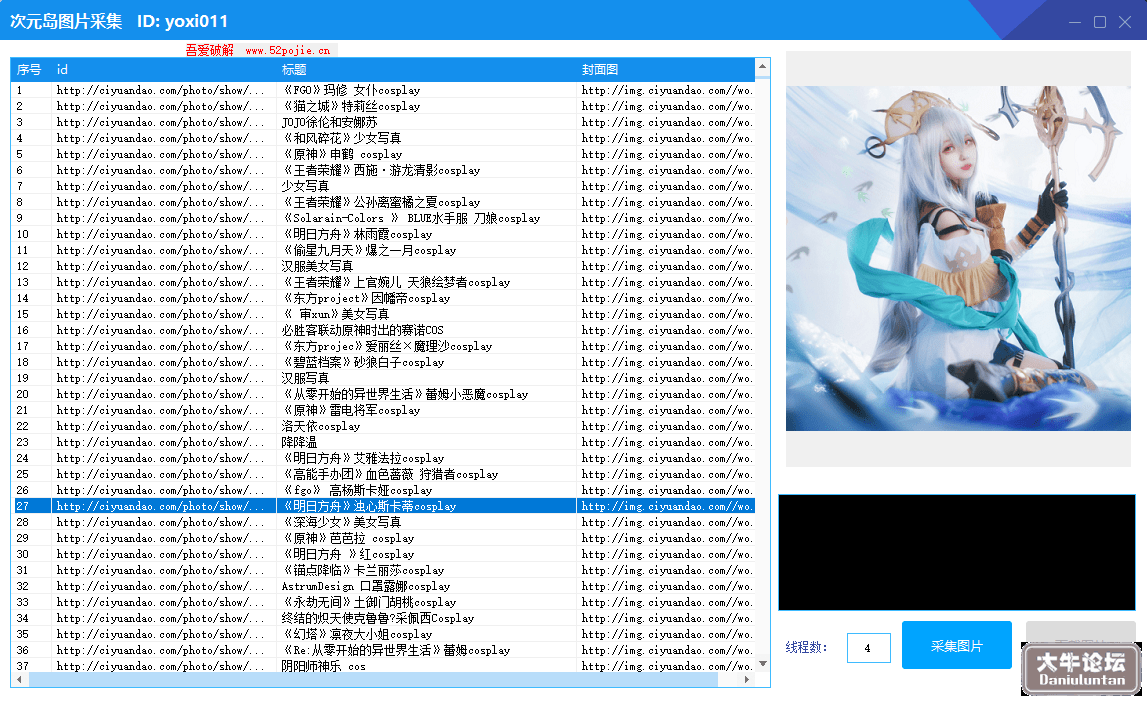Select the row titled 《原神》申鹤 cosplay

point(383,154)
